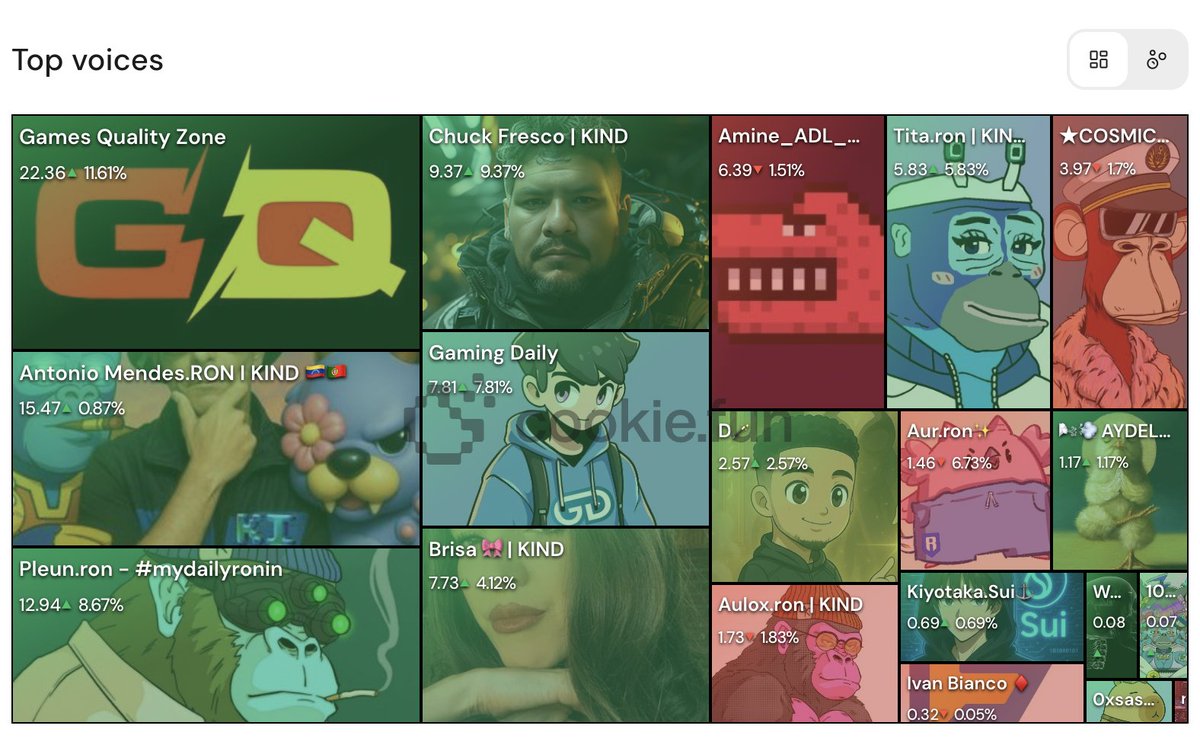Image resolution: width=1200 pixels, height=748 pixels.
Task: Click the 6.73% change on Aur.ron
Action: (x=971, y=463)
